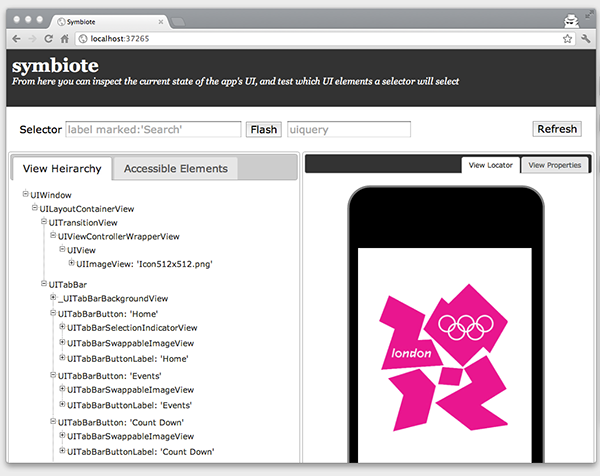This screenshot has height=476, width=600.
Task: Expand UITabBarButtonLabel 'Home' node
Action: 62,357
